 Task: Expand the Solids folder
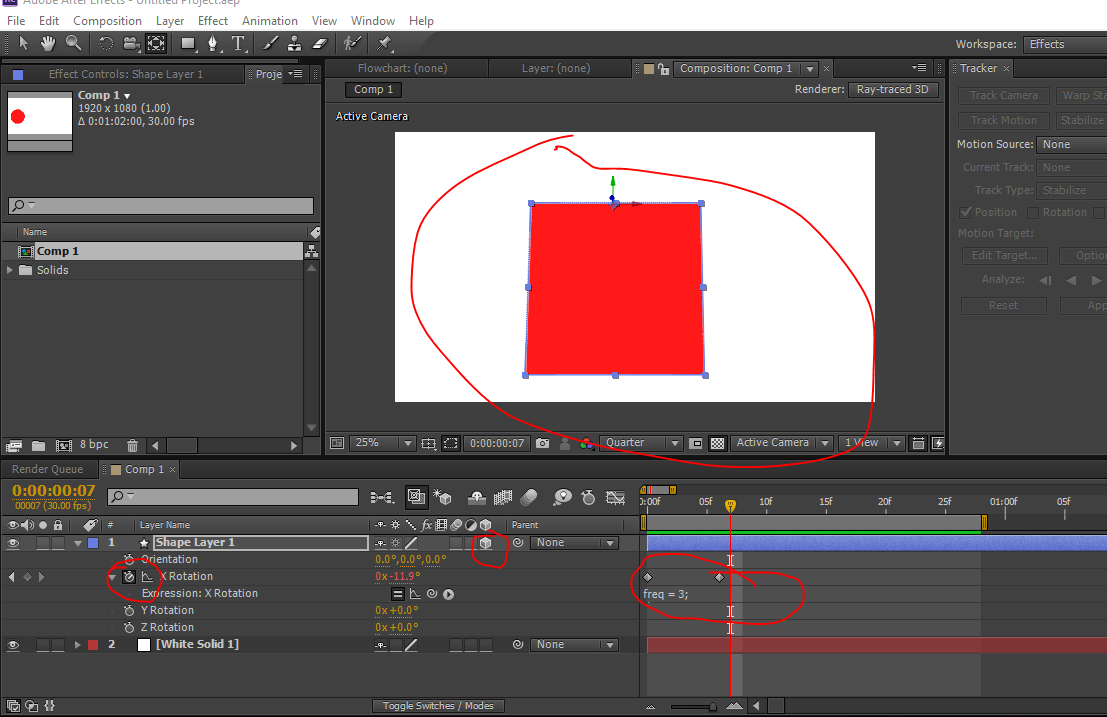(10, 270)
